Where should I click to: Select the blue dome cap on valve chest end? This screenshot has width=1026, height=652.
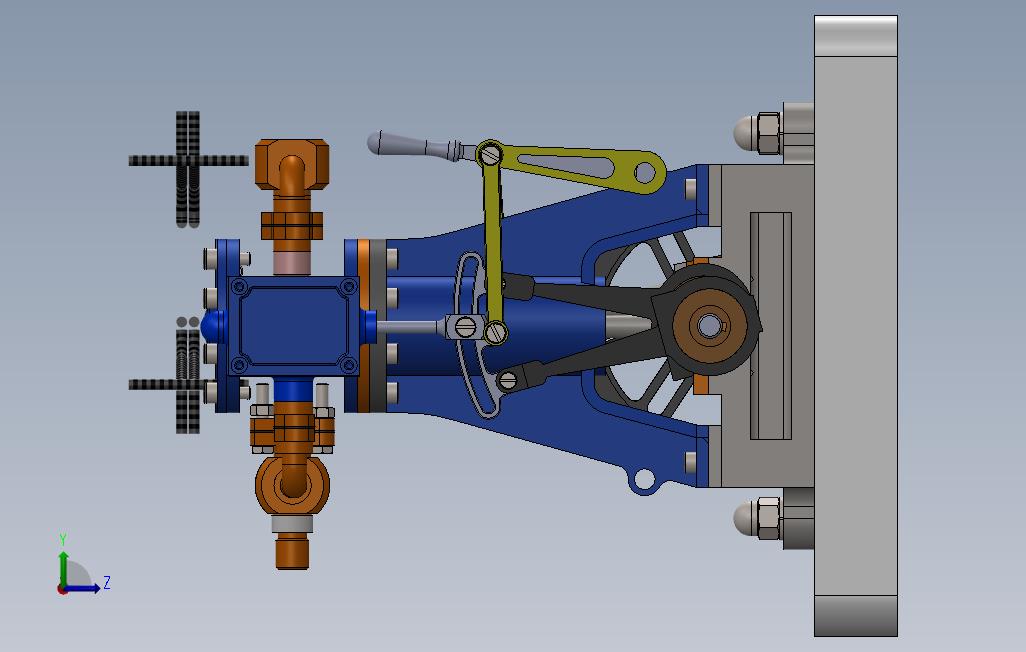point(213,326)
